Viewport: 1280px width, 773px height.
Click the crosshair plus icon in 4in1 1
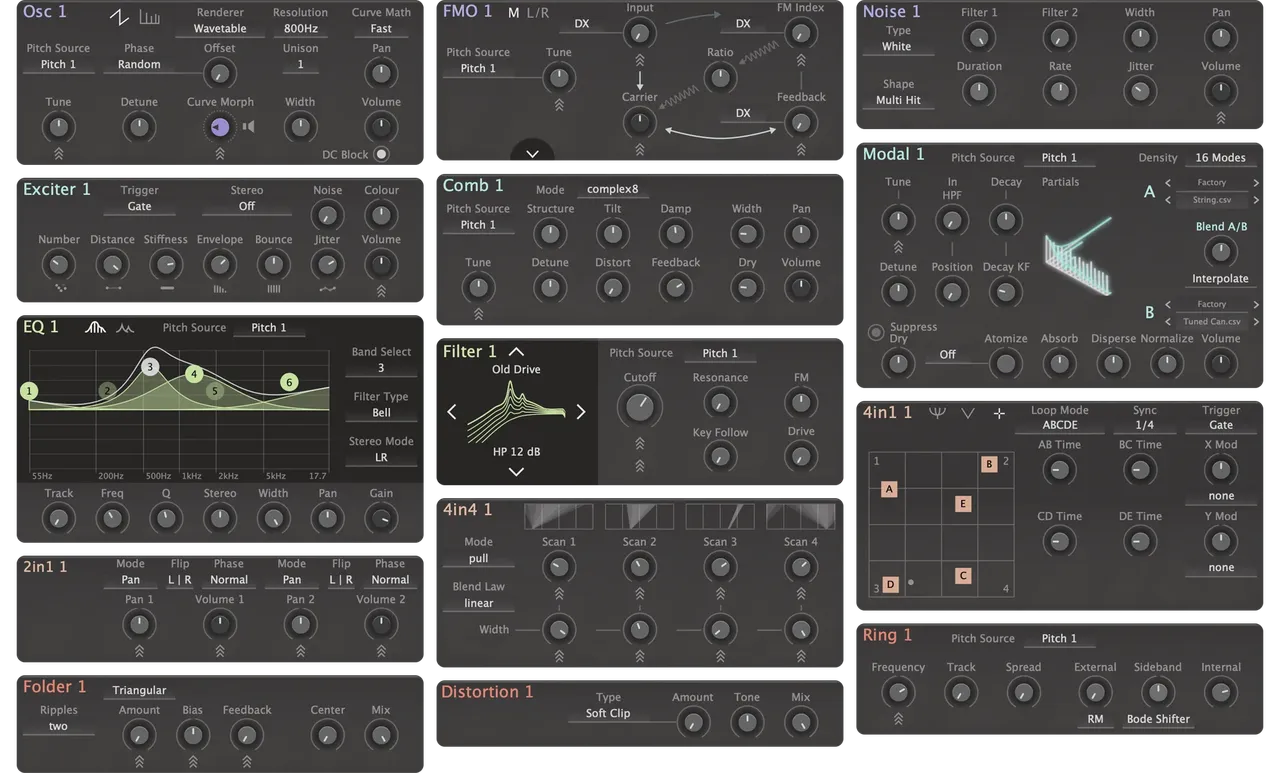pyautogui.click(x=998, y=413)
